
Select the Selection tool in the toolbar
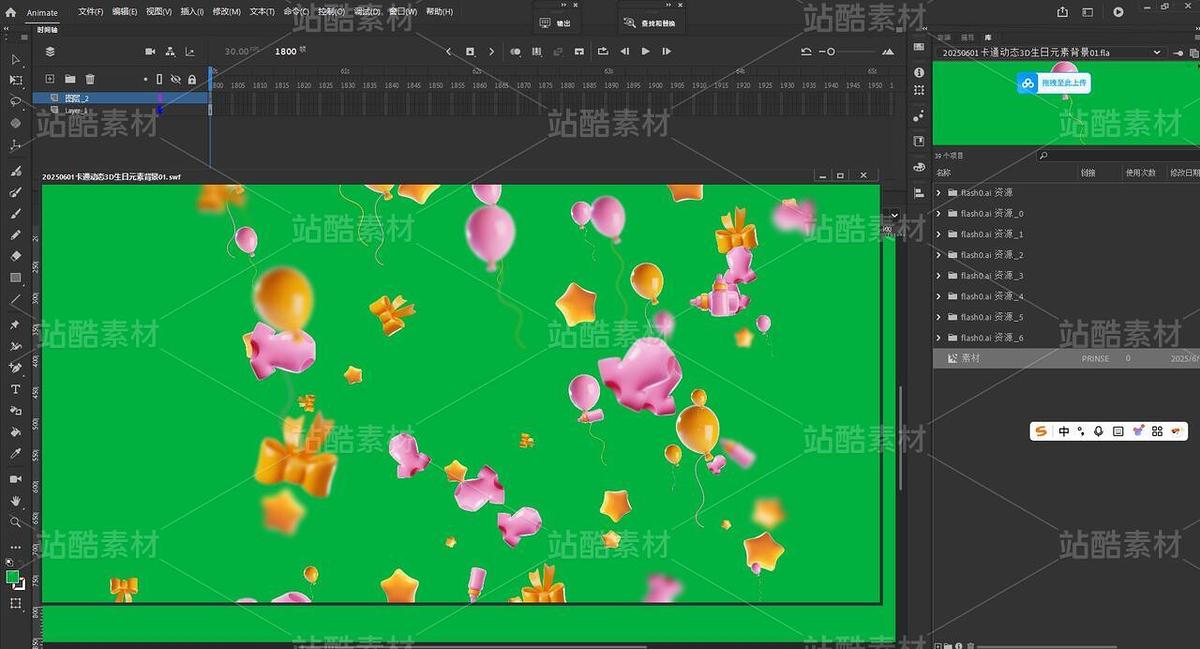click(x=15, y=60)
